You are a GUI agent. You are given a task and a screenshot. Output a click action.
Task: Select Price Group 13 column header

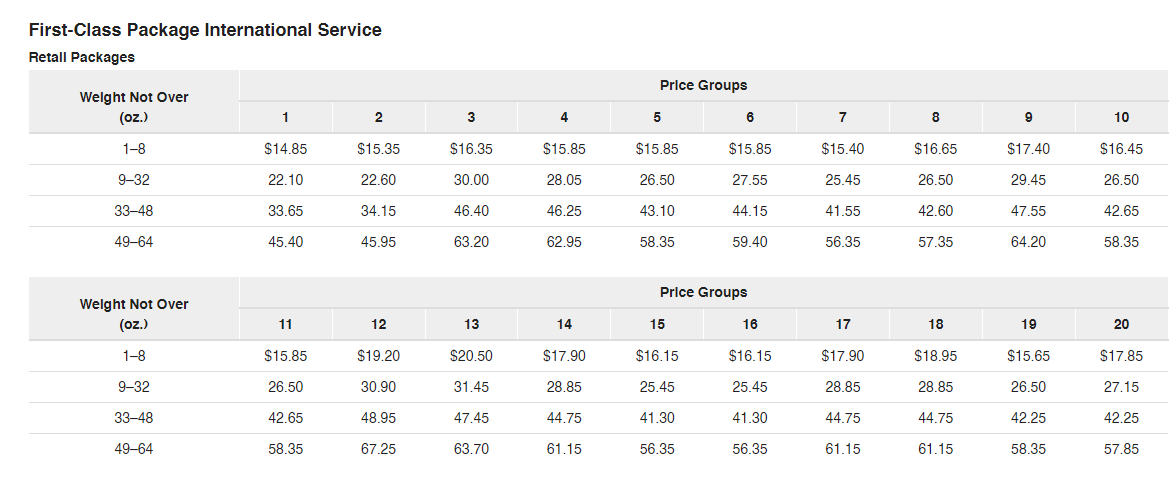(x=471, y=324)
